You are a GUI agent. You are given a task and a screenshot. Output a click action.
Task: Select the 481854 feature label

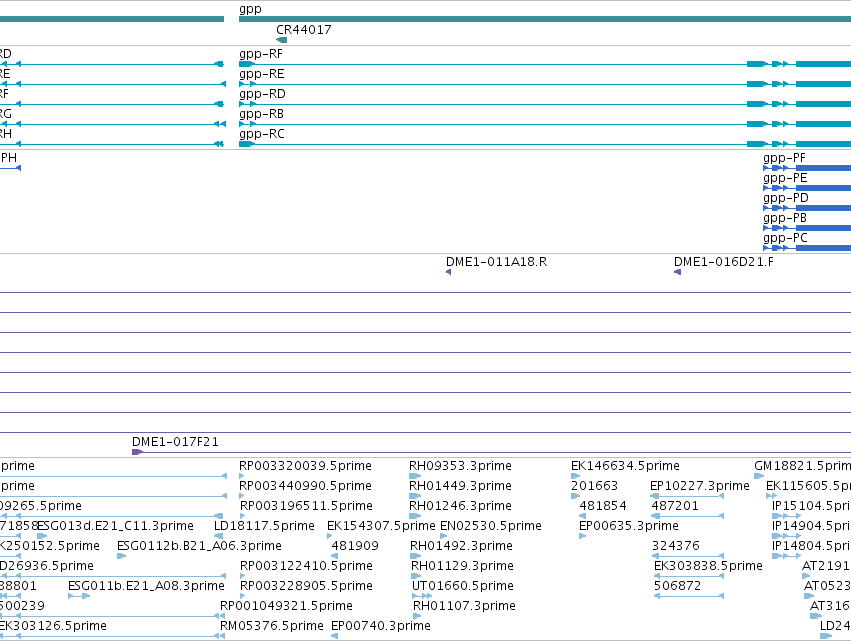(603, 506)
